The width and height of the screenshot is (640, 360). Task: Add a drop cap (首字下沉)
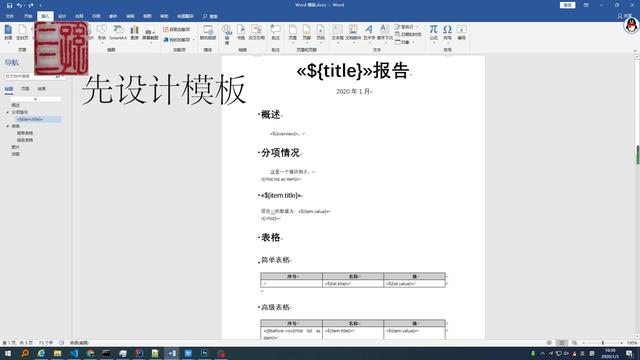(384, 33)
